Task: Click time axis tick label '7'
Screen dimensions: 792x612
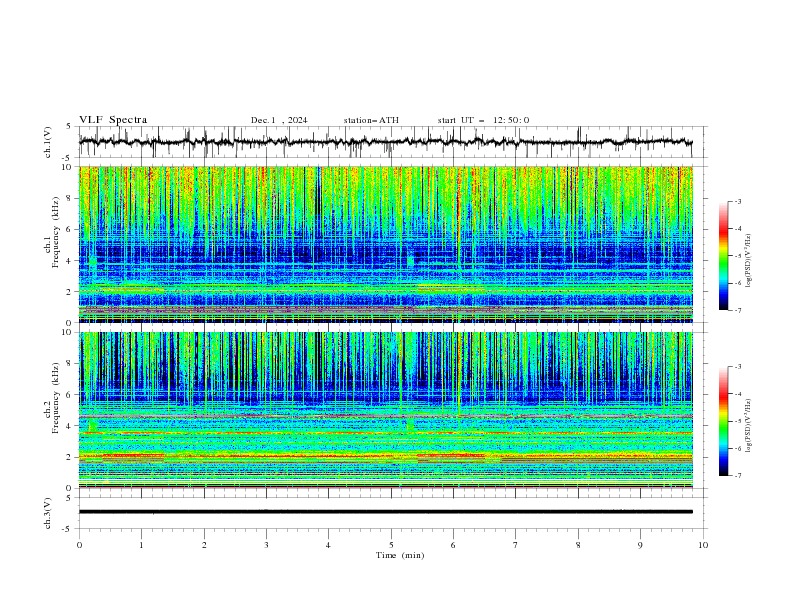Action: pyautogui.click(x=516, y=545)
